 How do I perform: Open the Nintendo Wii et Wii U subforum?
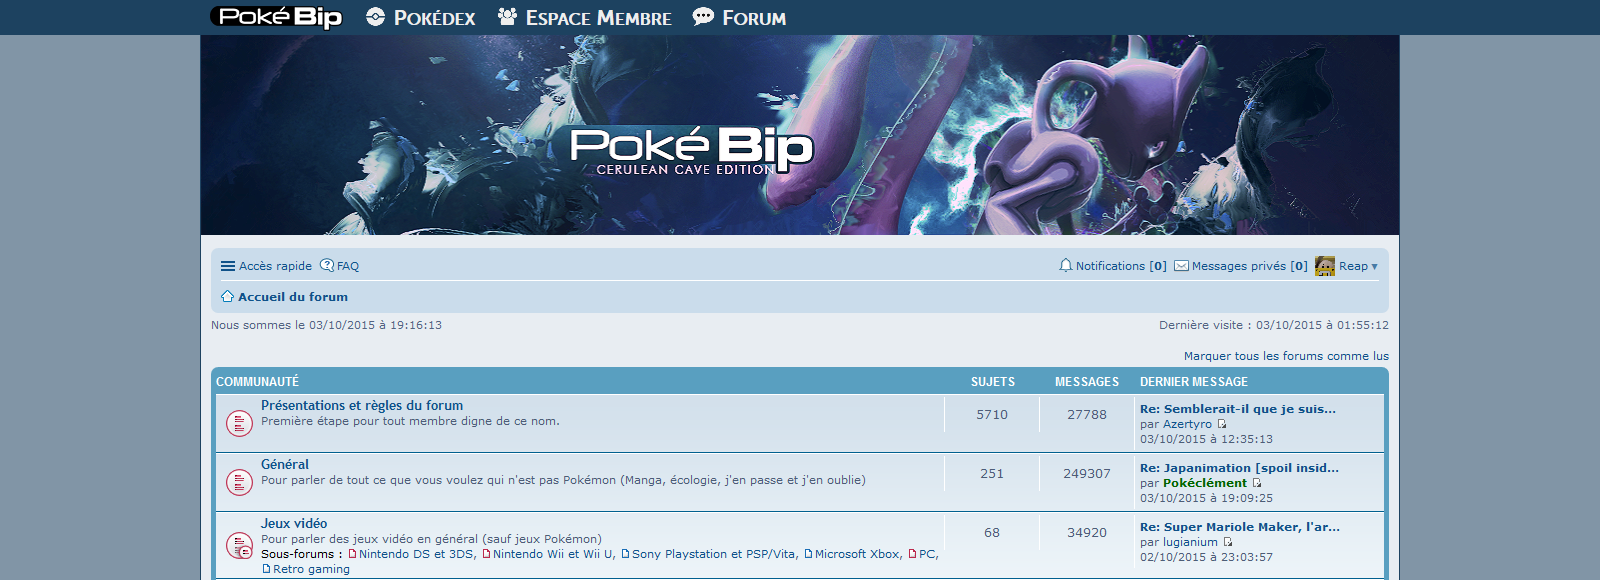tap(553, 554)
